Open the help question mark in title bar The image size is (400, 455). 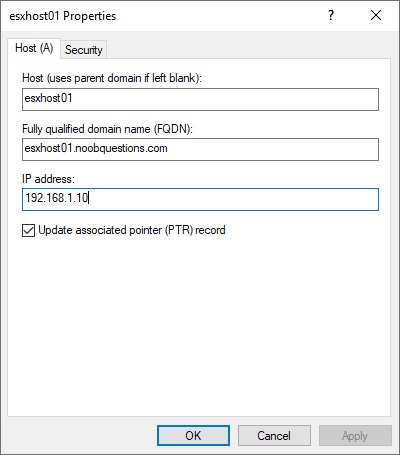point(331,15)
